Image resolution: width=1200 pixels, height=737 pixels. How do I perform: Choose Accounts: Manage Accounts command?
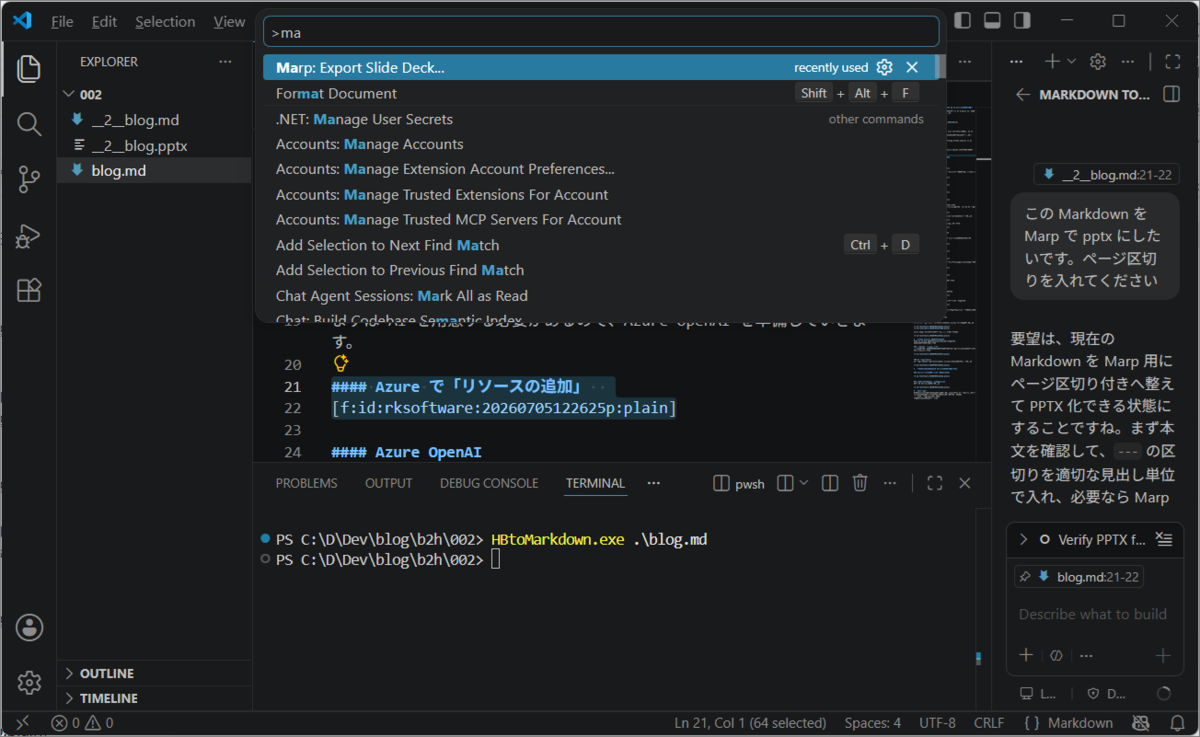tap(599, 144)
